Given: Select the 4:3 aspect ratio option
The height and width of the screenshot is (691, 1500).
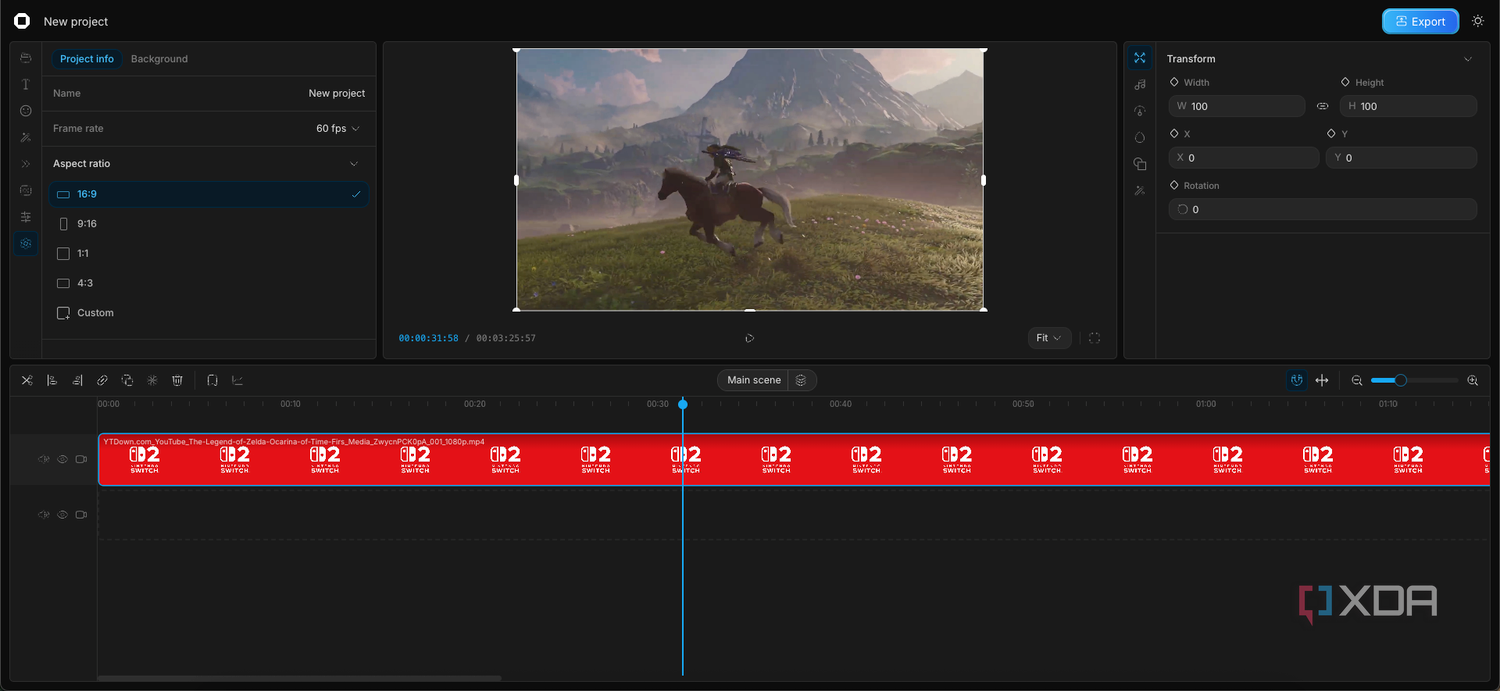Looking at the screenshot, I should click(x=209, y=283).
